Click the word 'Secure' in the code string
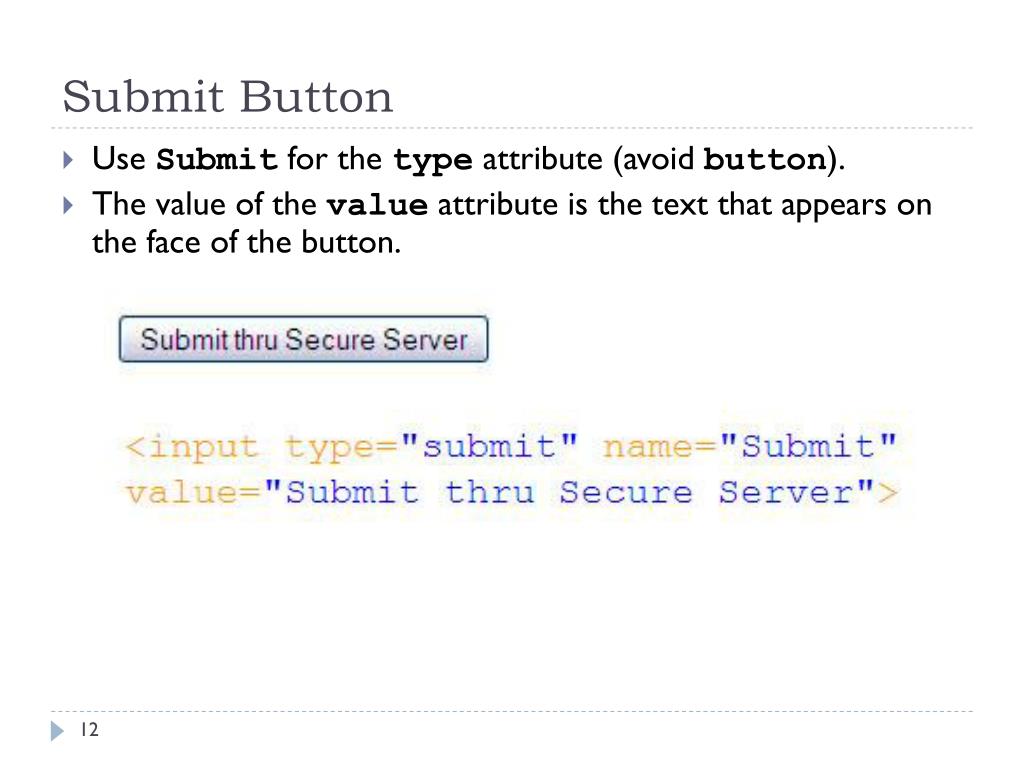This screenshot has height=768, width=1024. 626,492
